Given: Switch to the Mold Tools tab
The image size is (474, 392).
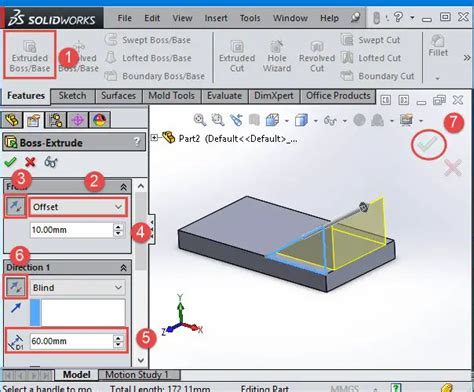Looking at the screenshot, I should point(171,96).
